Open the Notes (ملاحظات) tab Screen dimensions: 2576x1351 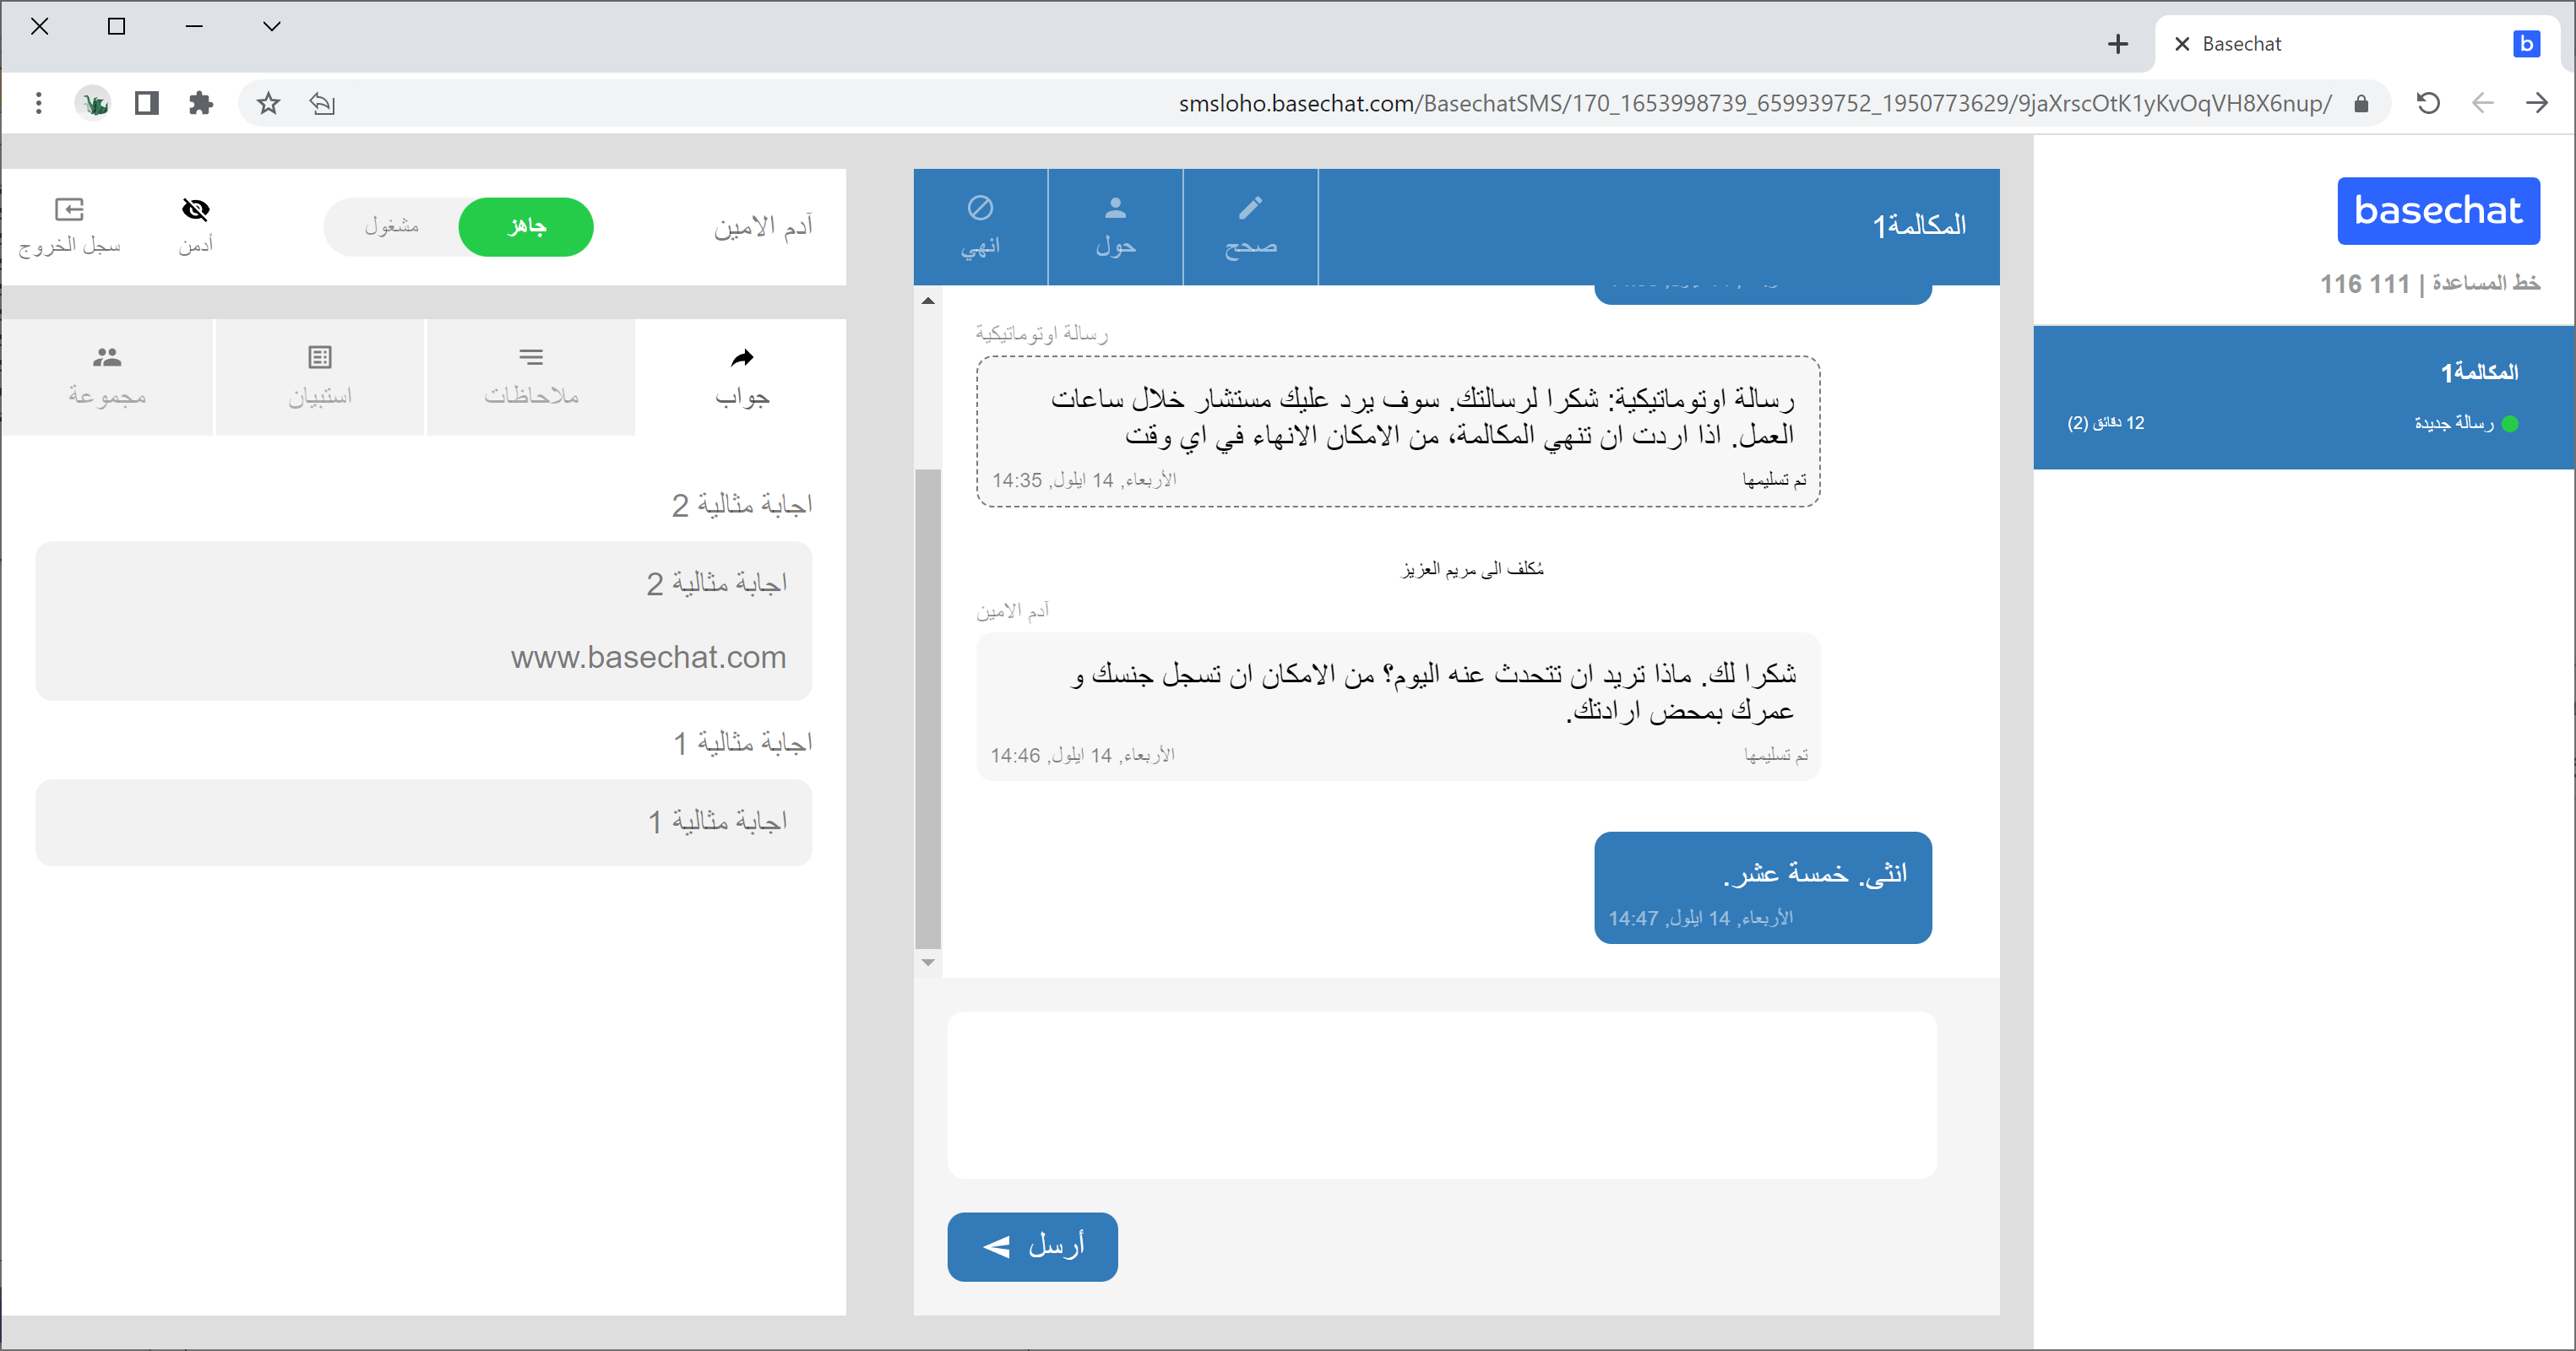point(531,377)
